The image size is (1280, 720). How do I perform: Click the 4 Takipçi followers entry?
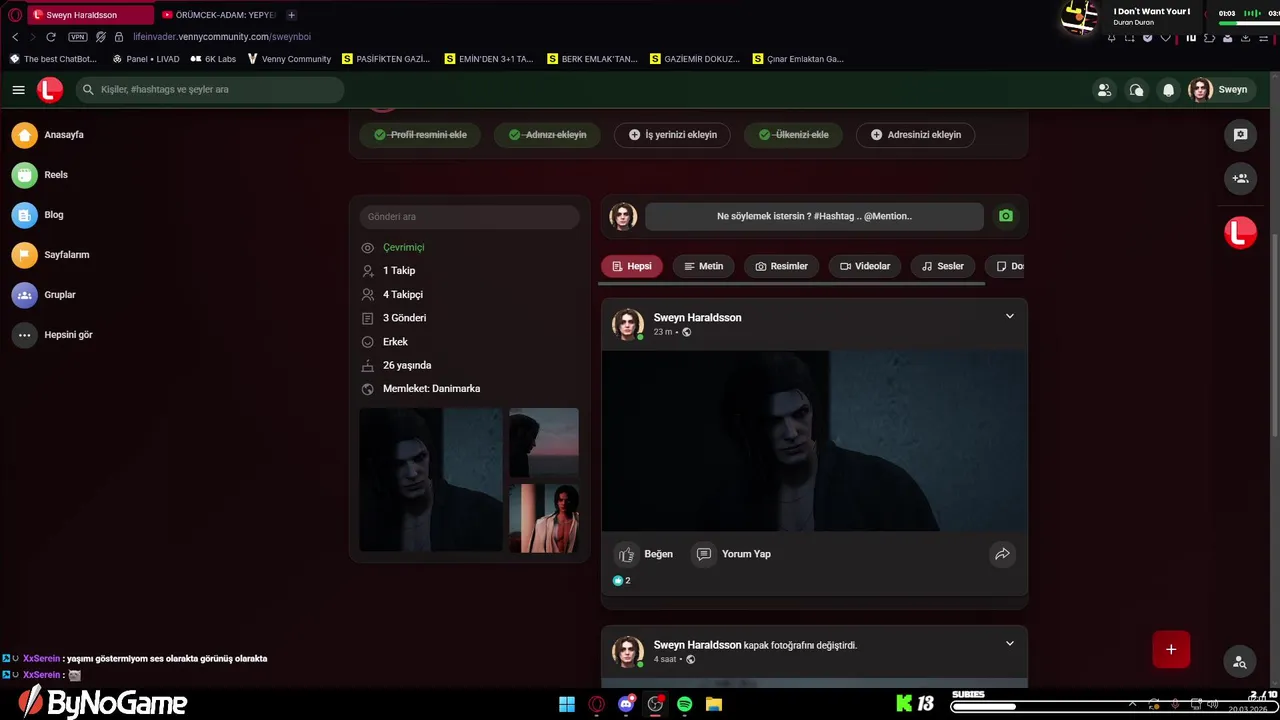pyautogui.click(x=403, y=295)
